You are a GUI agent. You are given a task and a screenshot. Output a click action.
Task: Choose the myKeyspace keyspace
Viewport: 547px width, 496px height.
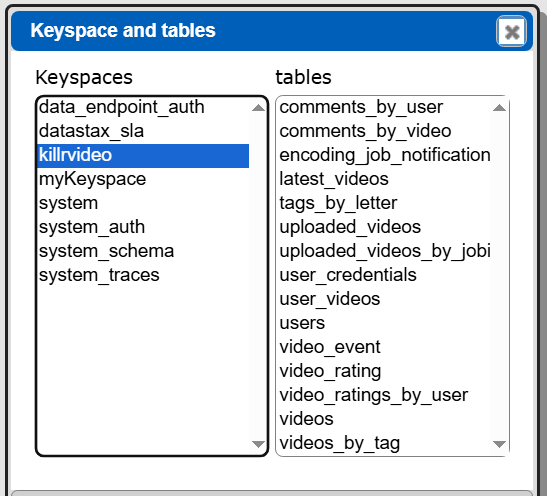[x=143, y=180]
